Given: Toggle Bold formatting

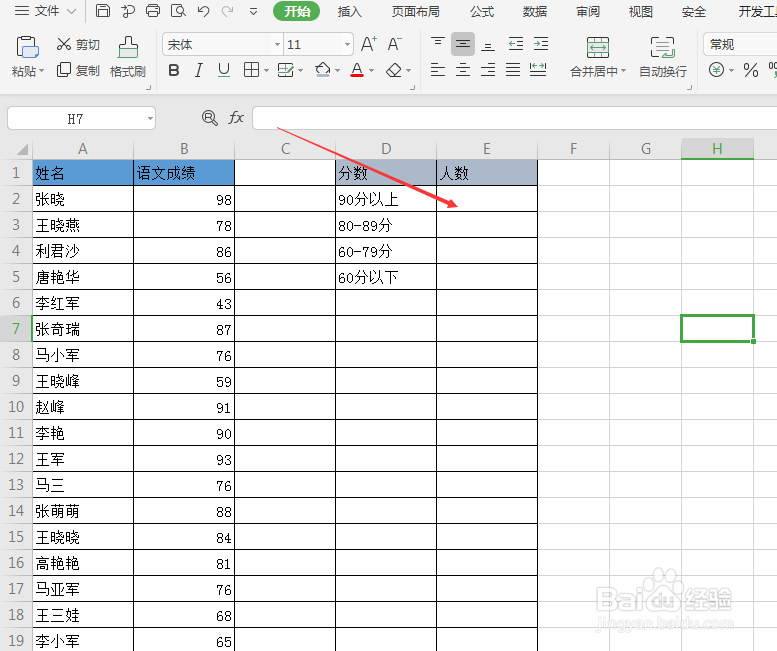Looking at the screenshot, I should tap(173, 70).
